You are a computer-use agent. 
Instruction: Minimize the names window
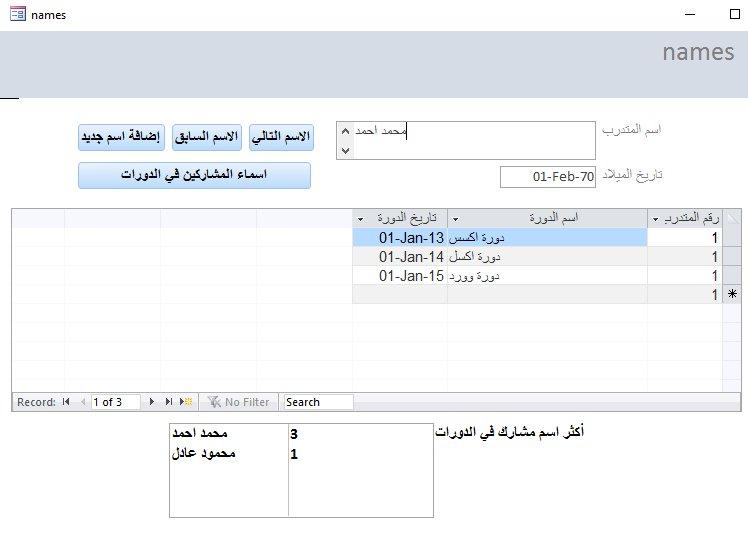pyautogui.click(x=690, y=14)
